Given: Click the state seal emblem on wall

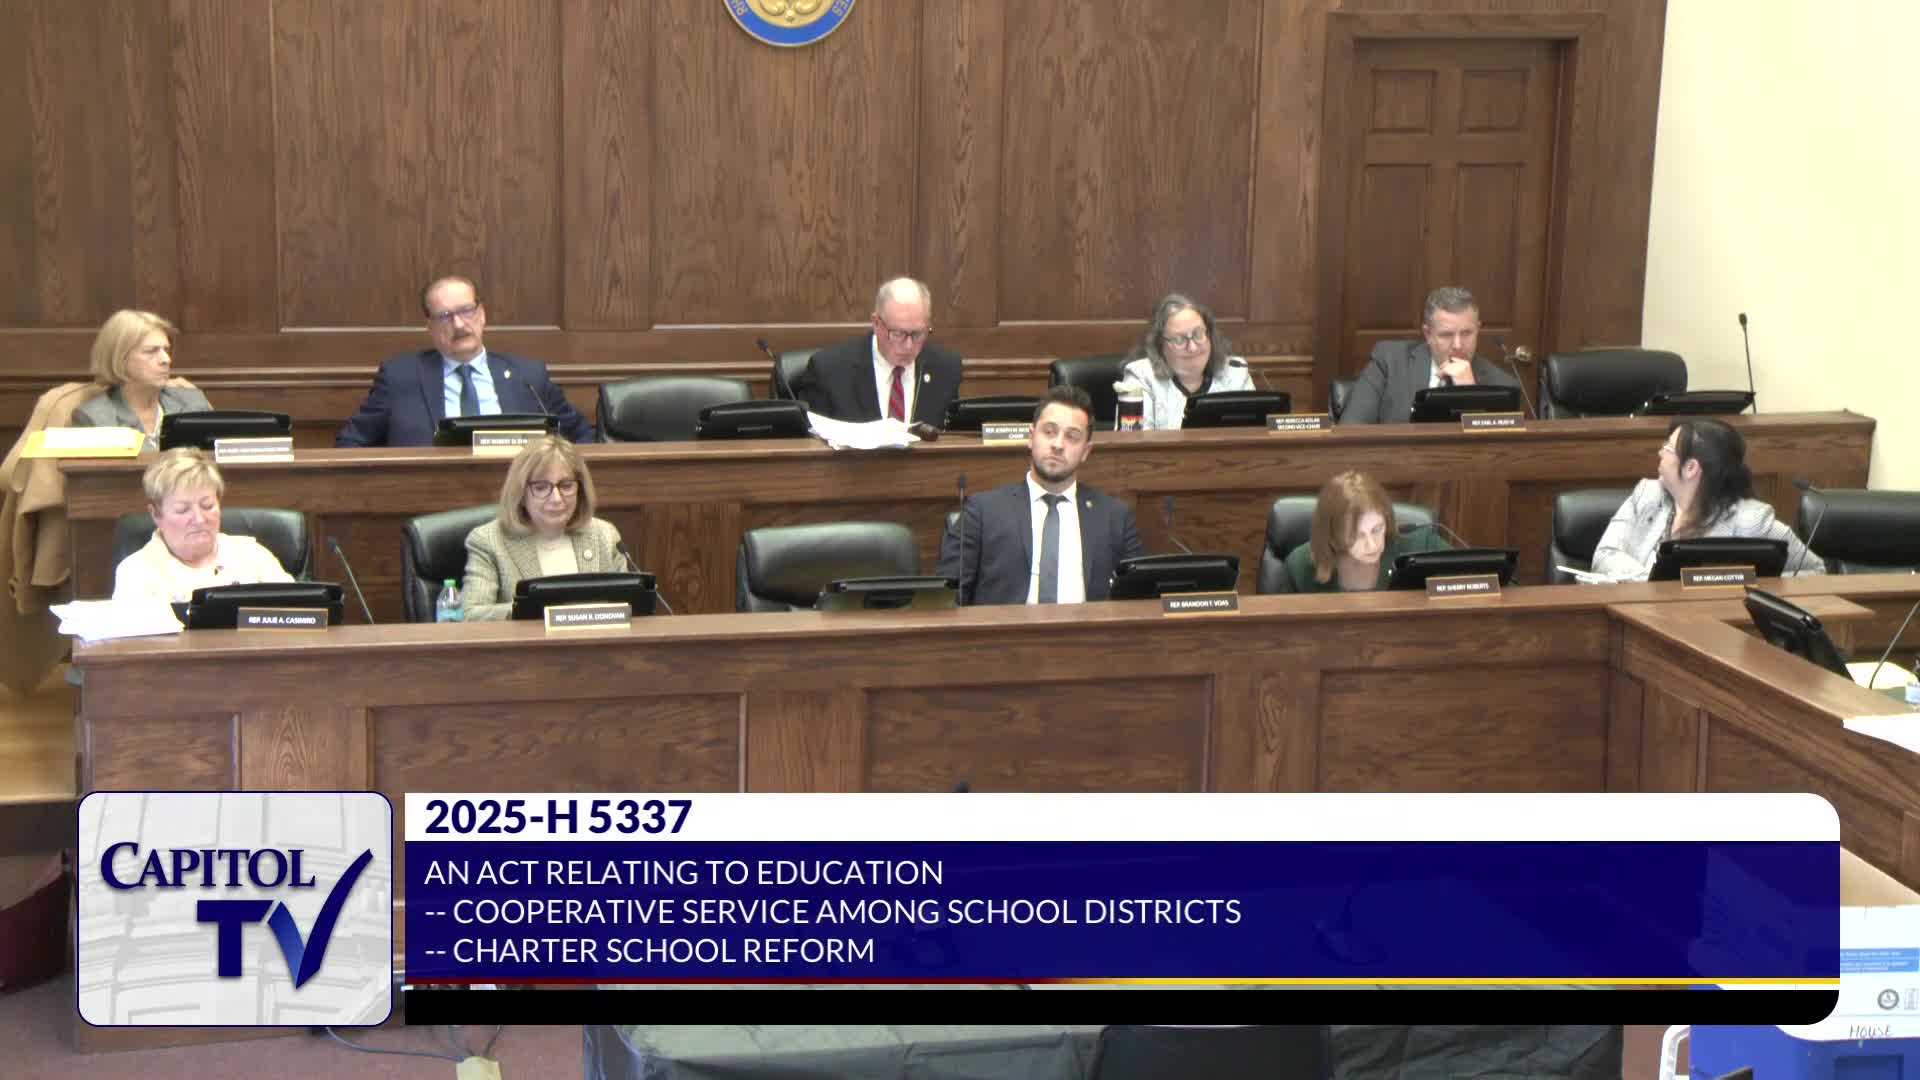Looking at the screenshot, I should click(x=789, y=20).
